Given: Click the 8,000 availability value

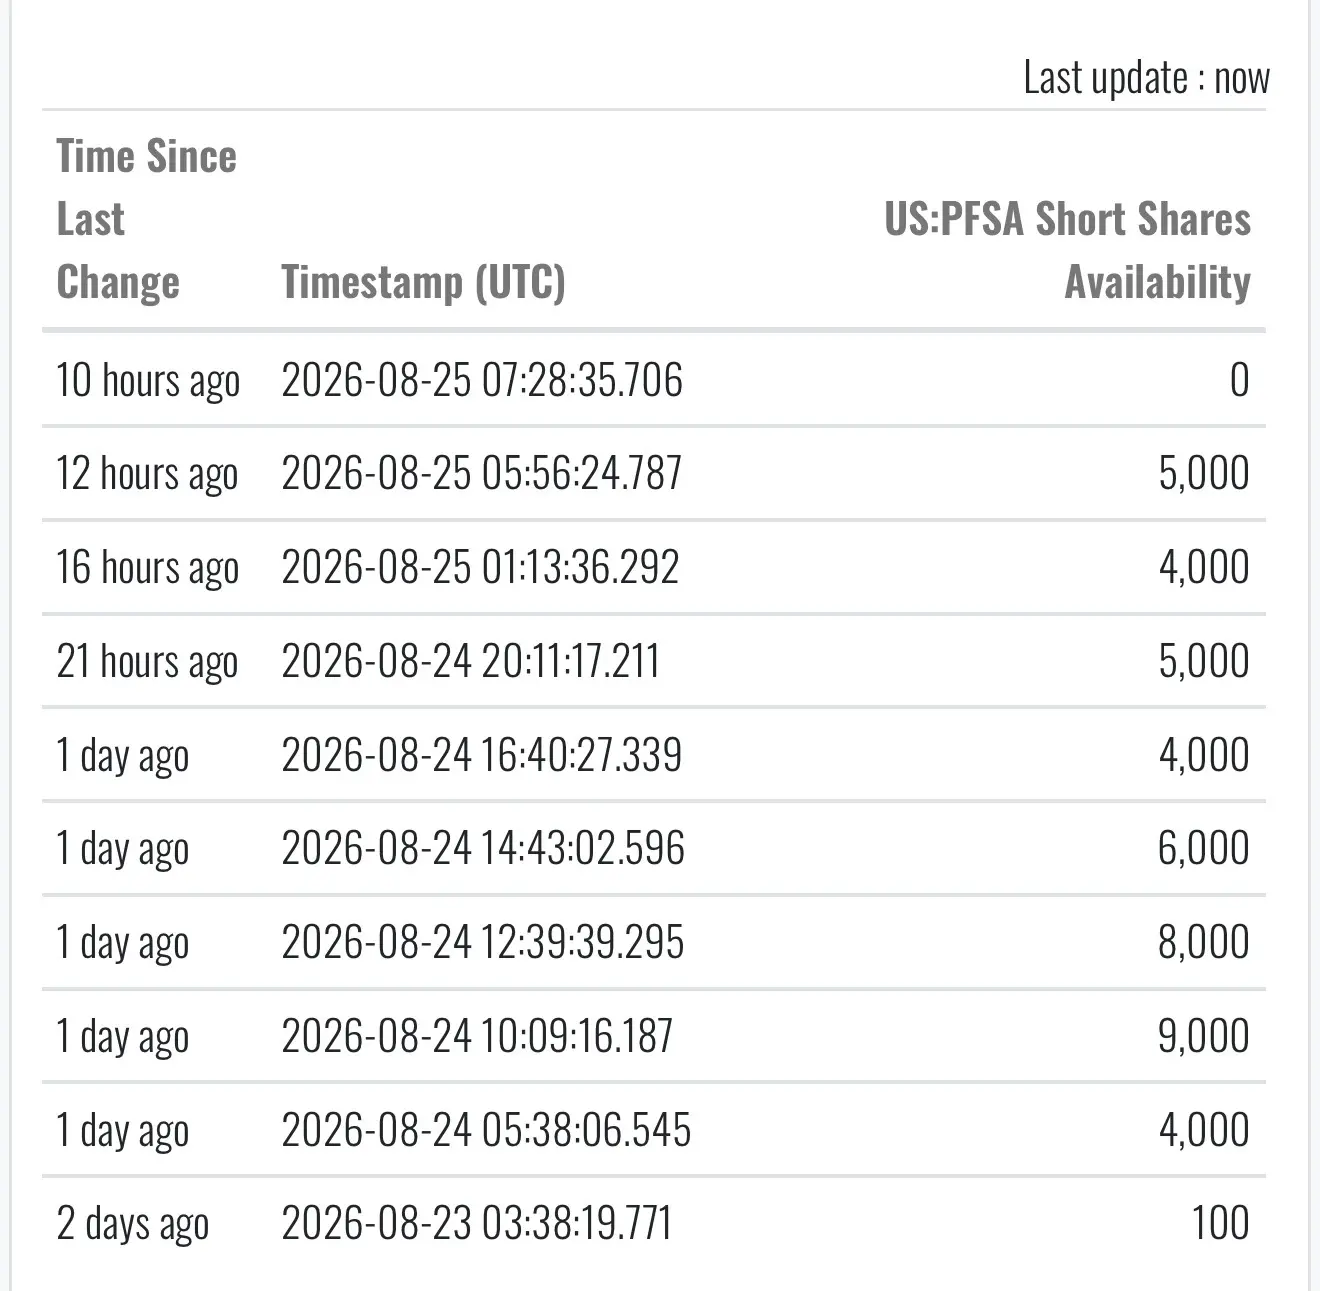Looking at the screenshot, I should (x=1203, y=942).
